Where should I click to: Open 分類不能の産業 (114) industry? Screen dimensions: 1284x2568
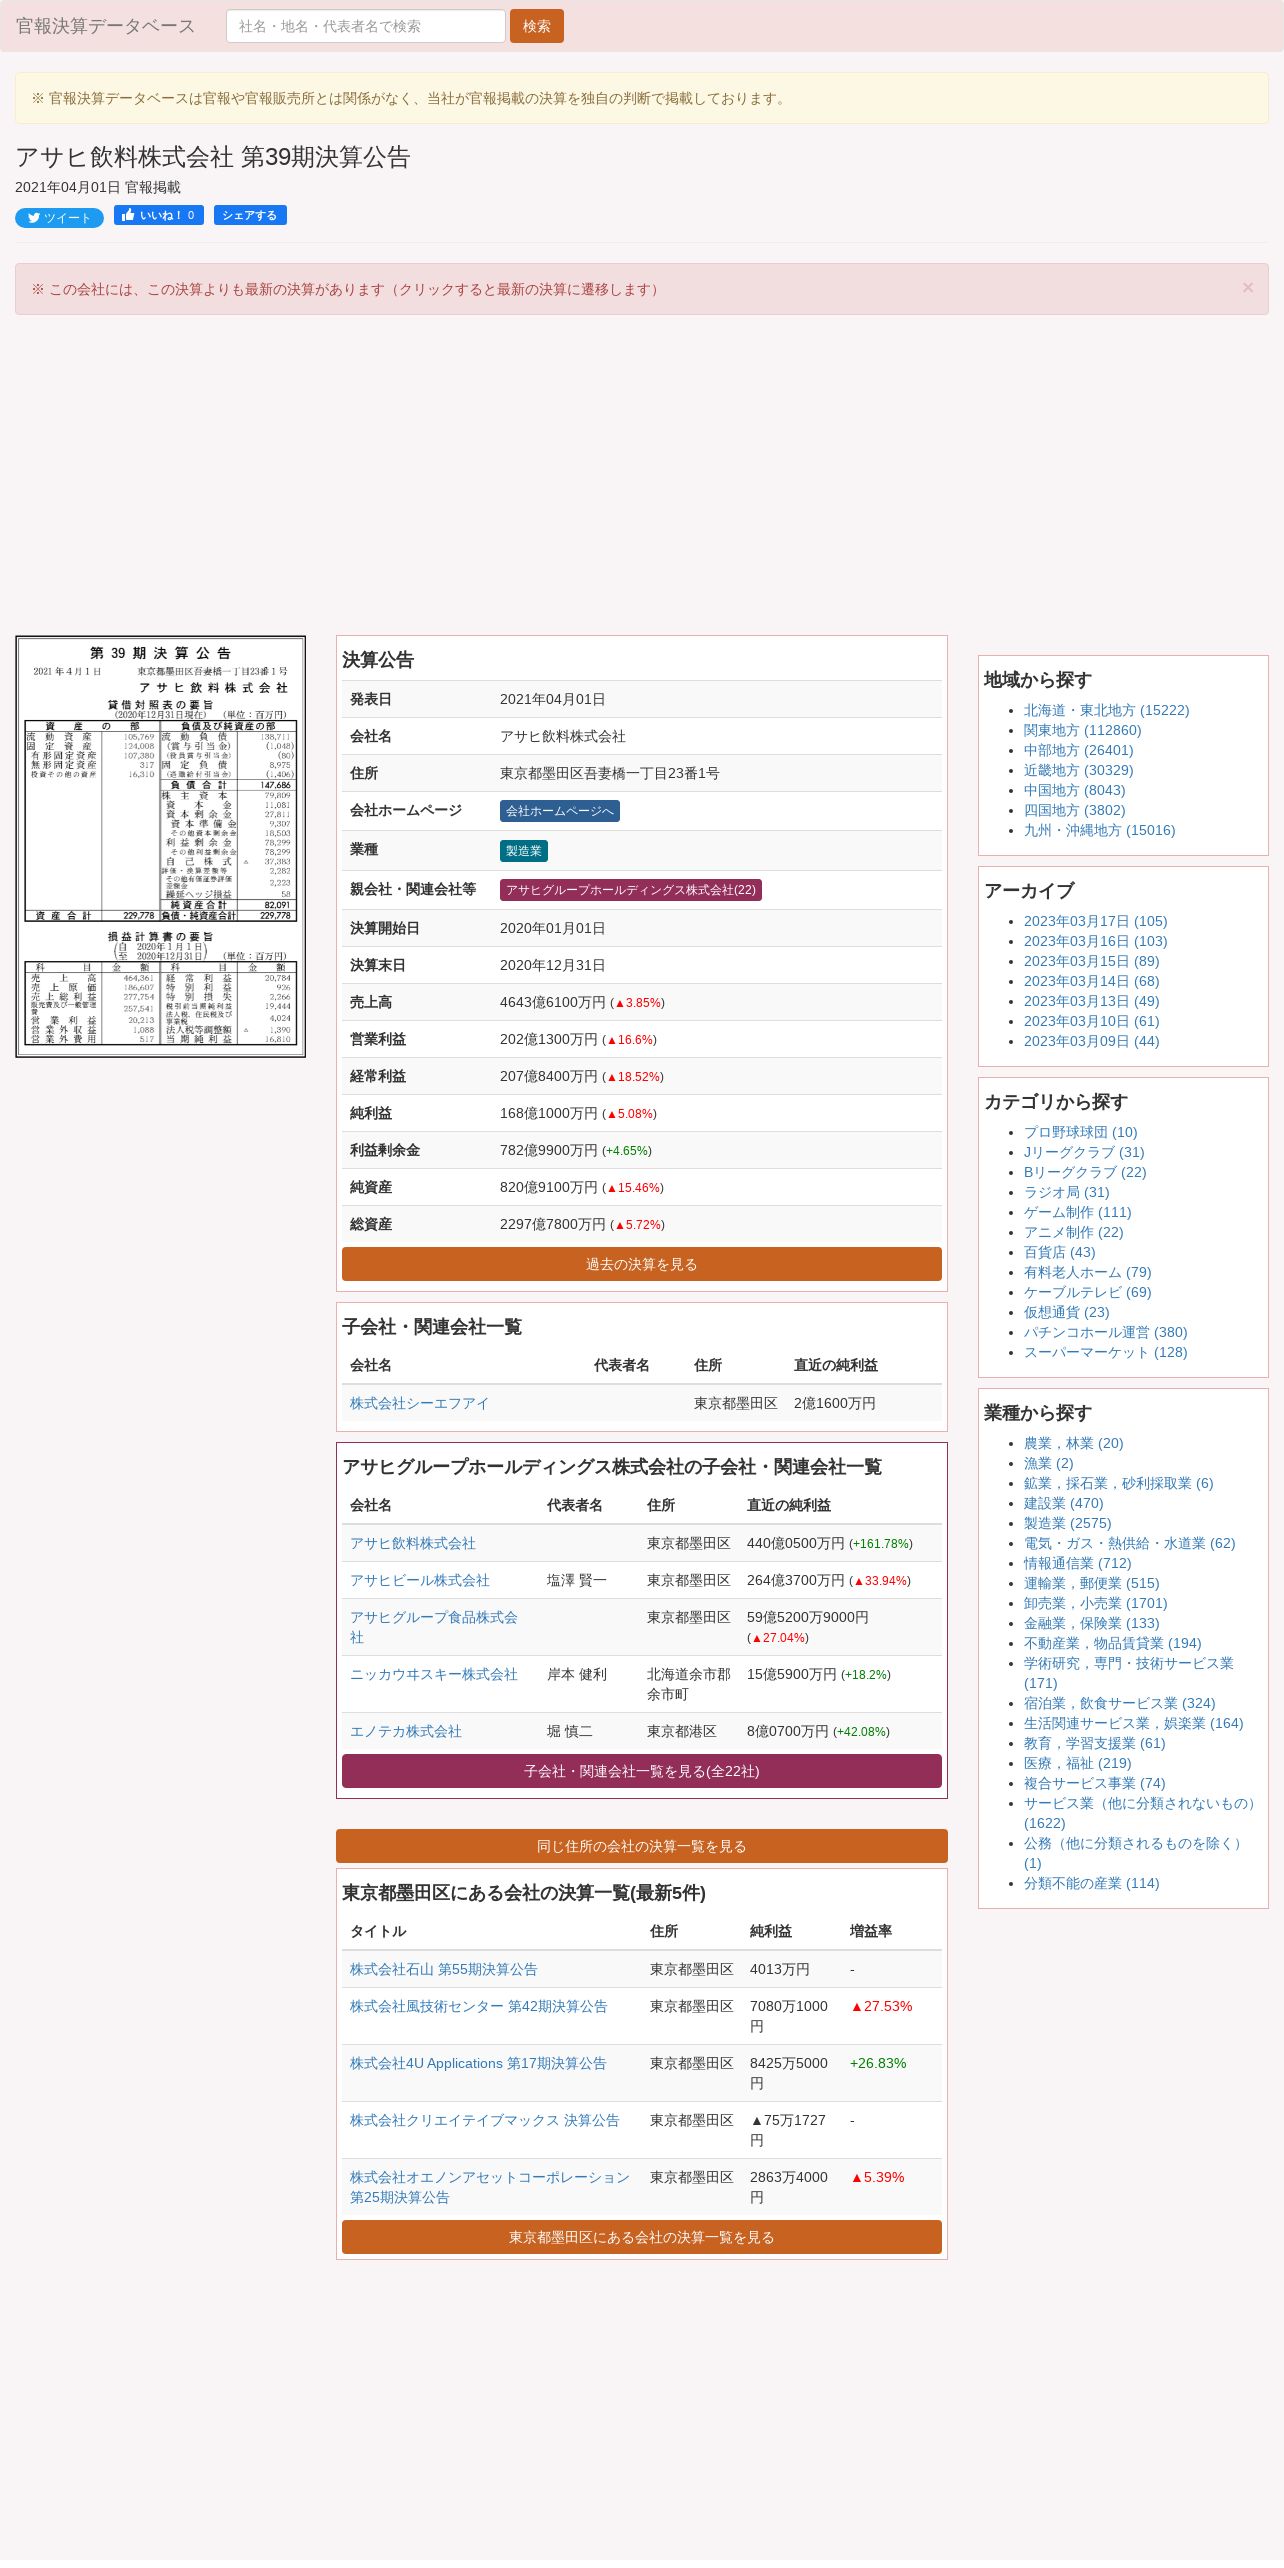point(1091,1883)
